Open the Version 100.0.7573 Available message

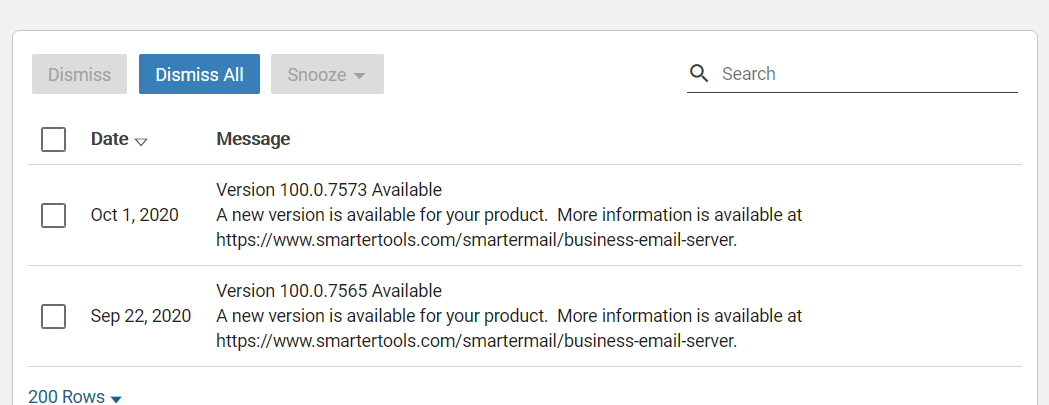click(x=329, y=190)
